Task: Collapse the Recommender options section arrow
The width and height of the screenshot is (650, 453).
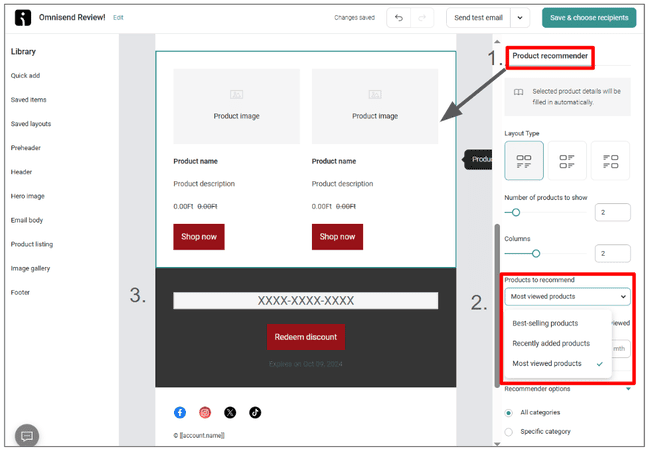Action: pyautogui.click(x=628, y=389)
